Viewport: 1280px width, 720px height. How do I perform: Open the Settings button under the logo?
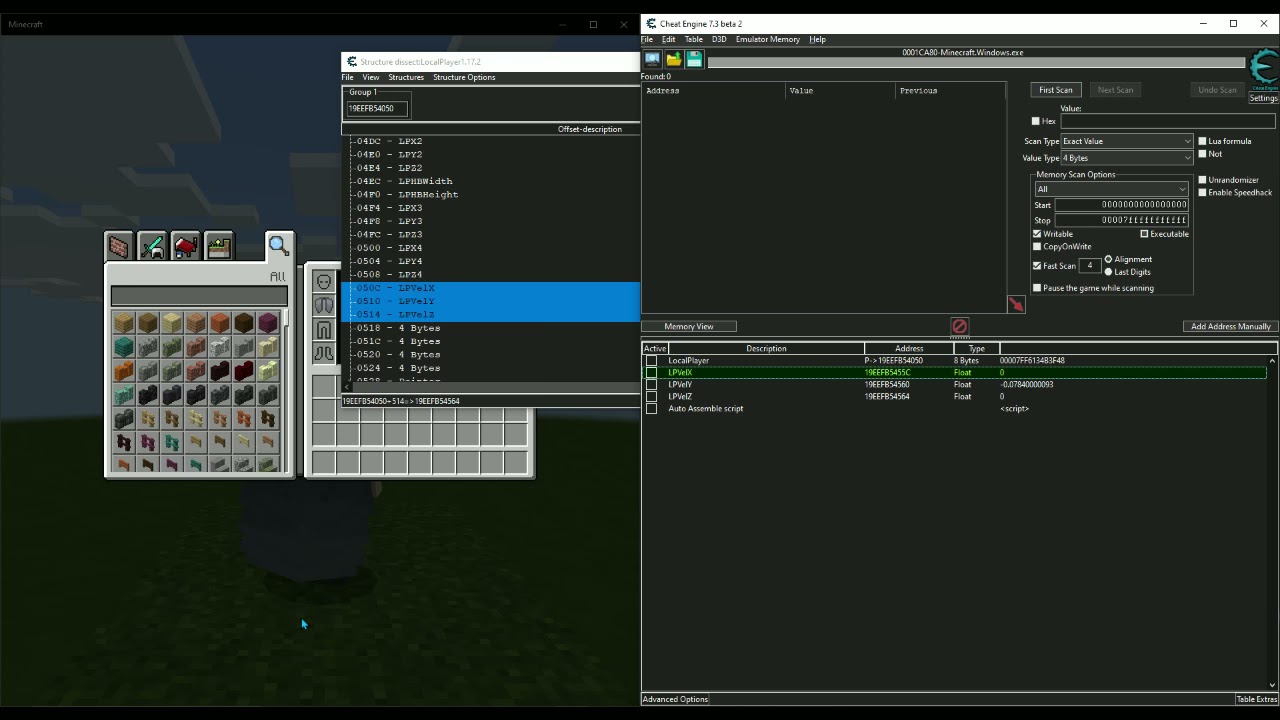(1263, 98)
